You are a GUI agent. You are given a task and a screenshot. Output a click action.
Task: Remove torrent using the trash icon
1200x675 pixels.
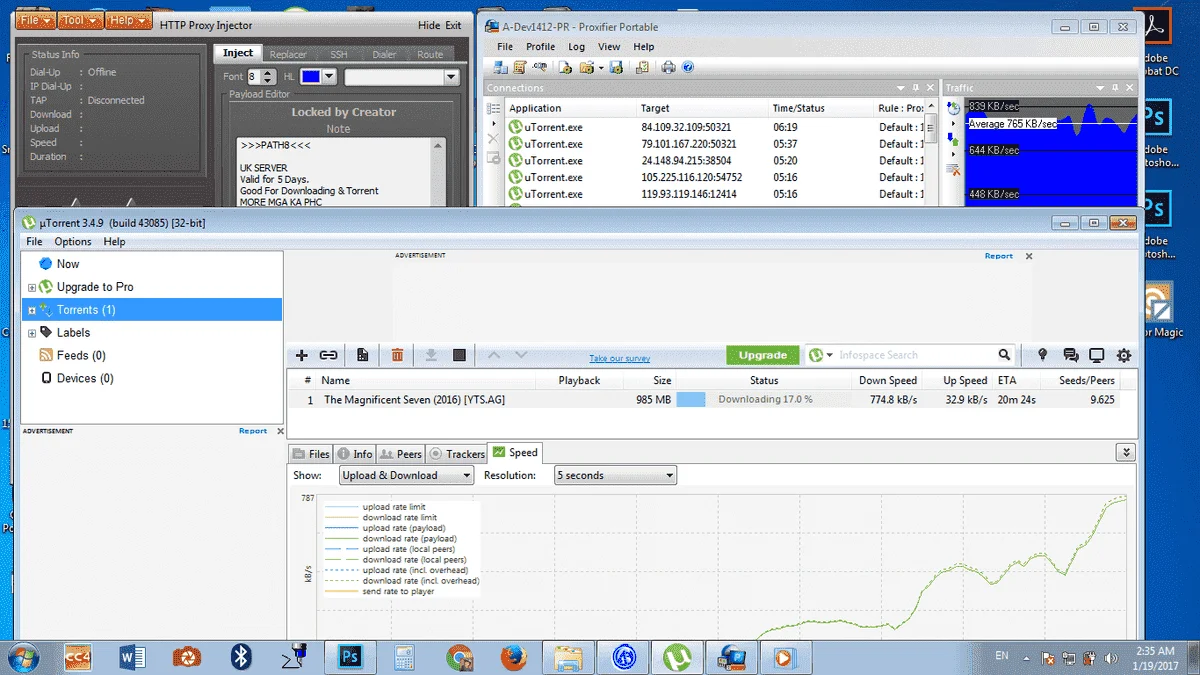pos(397,355)
